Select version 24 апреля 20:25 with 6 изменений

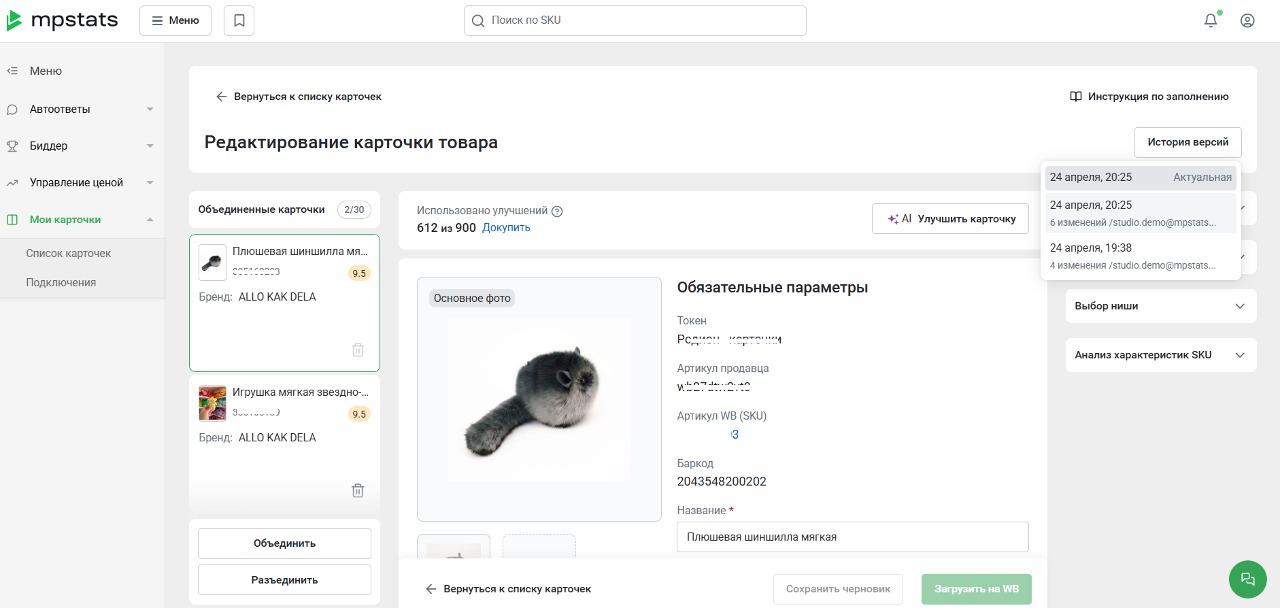click(x=1141, y=213)
